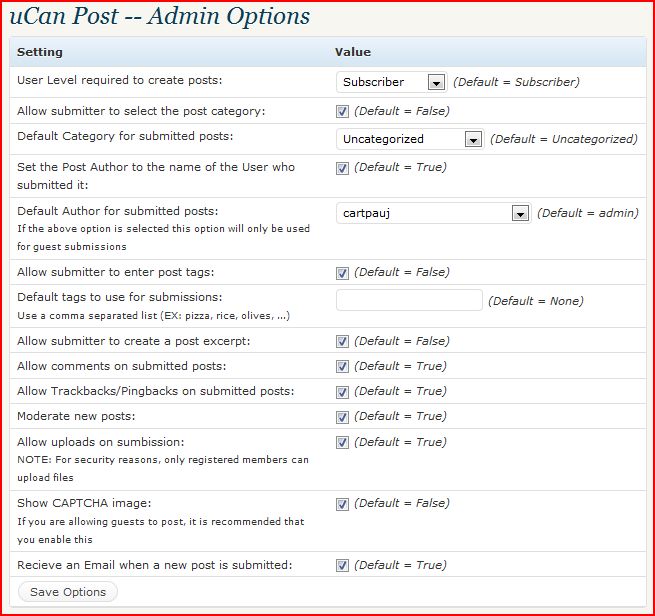This screenshot has width=655, height=616.
Task: Click arrow button of Uncategorized dropdown
Action: (473, 139)
